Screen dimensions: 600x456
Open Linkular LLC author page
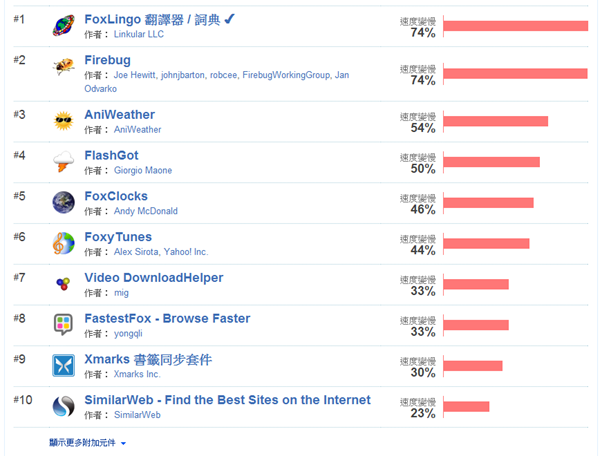(139, 33)
